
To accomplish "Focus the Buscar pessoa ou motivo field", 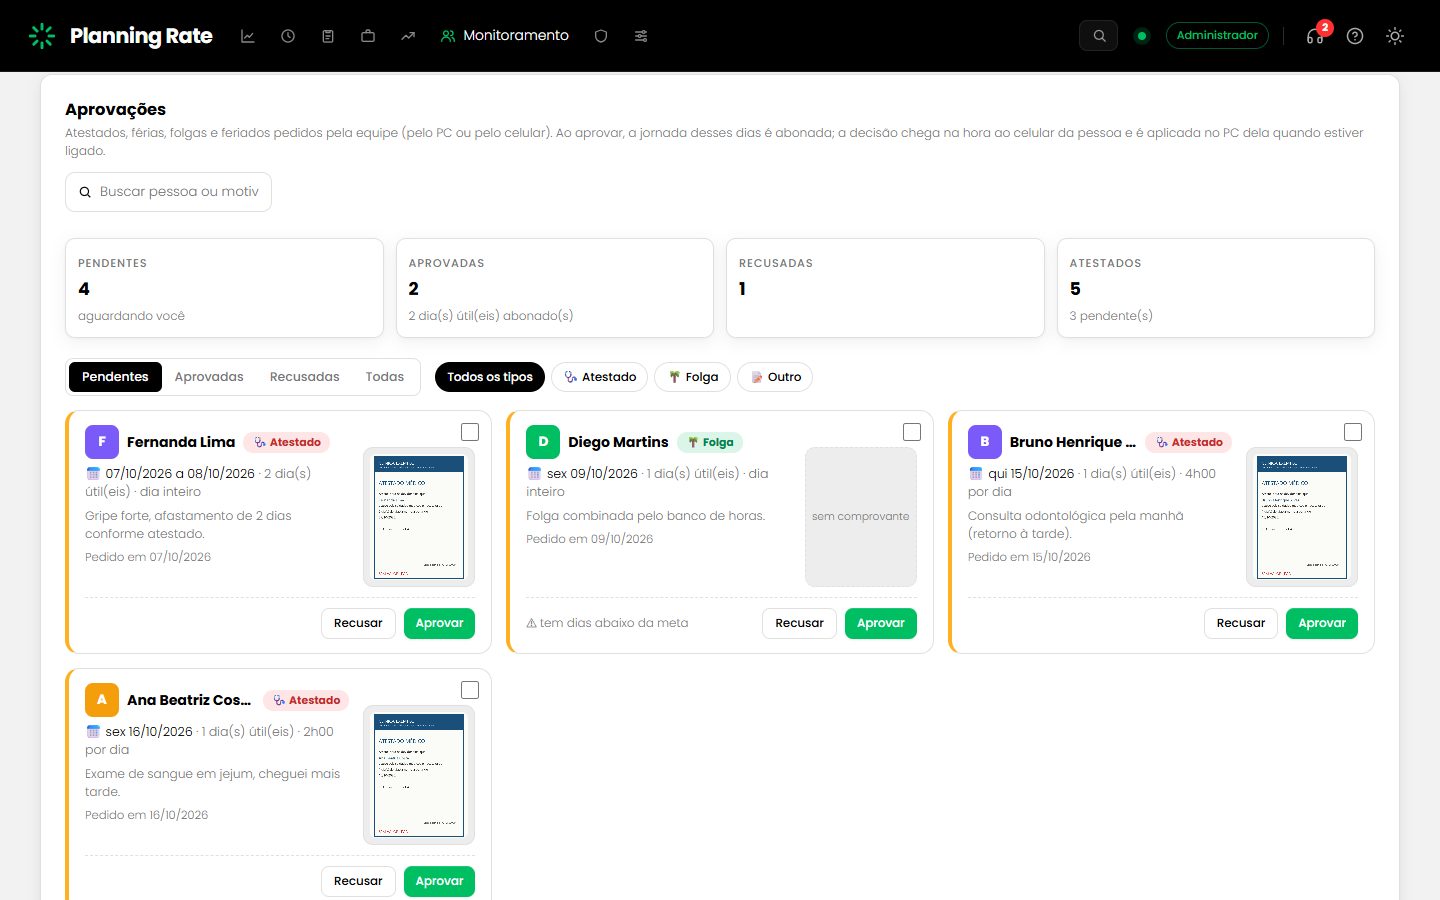I will (x=168, y=192).
